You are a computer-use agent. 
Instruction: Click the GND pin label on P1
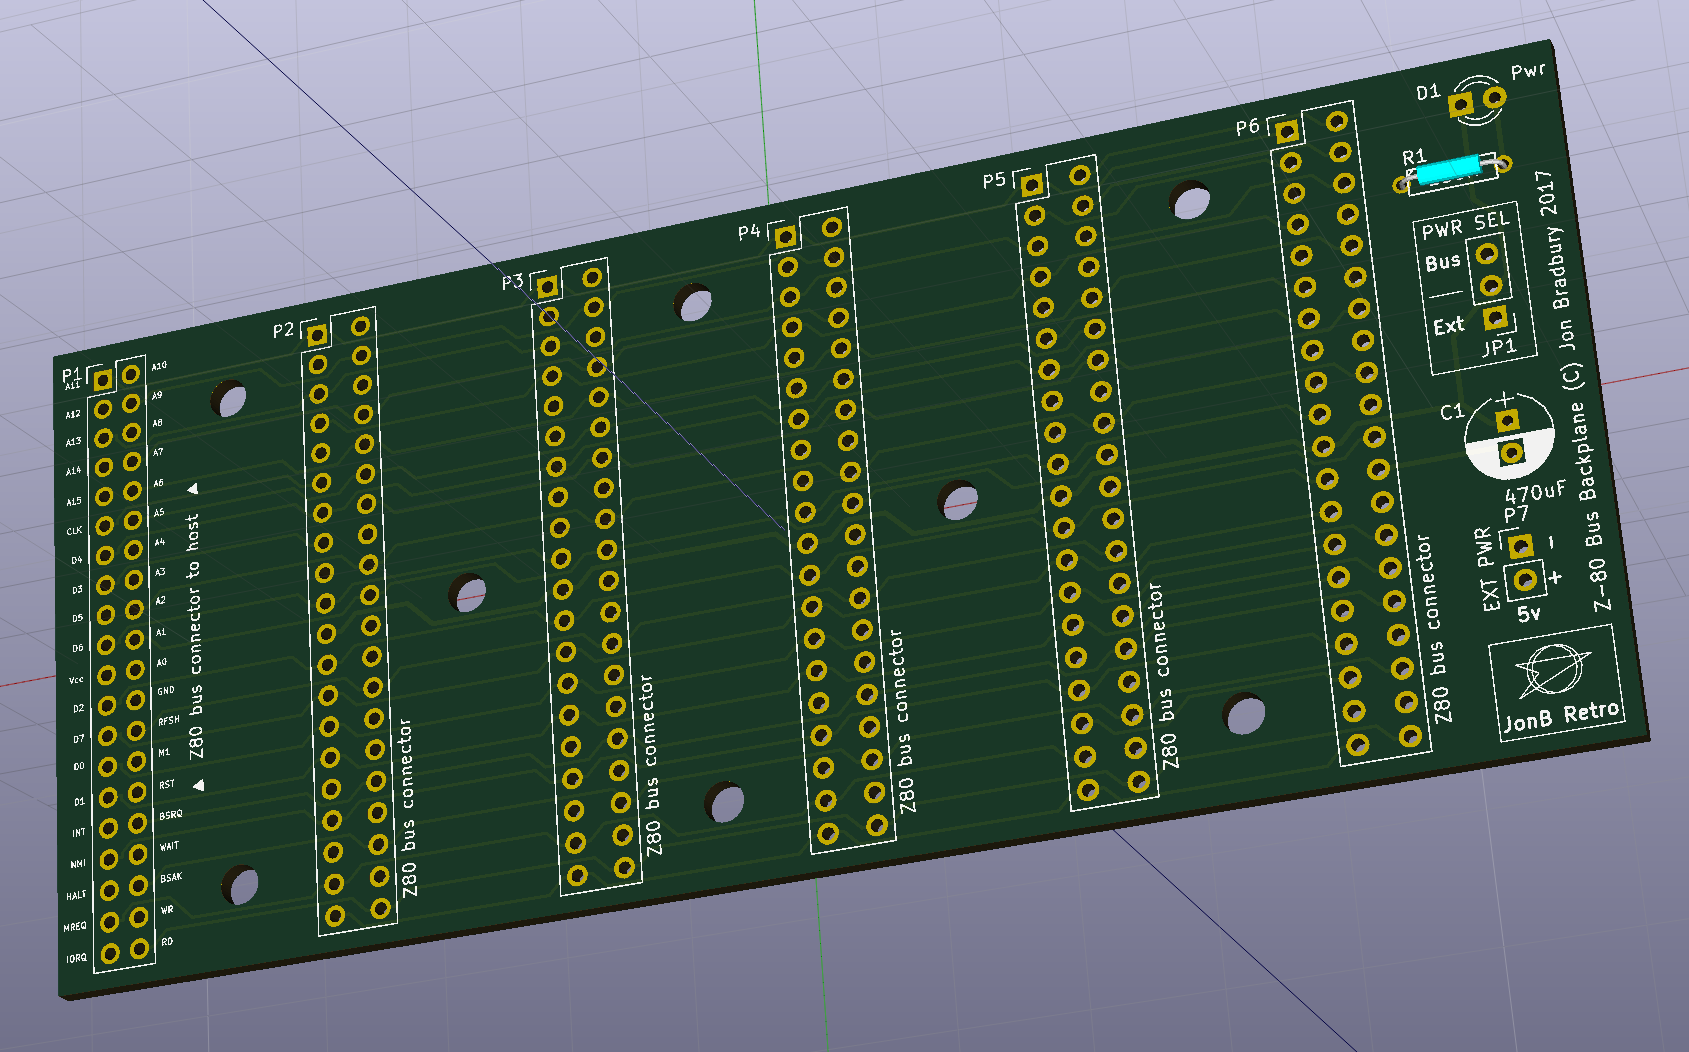pos(166,691)
